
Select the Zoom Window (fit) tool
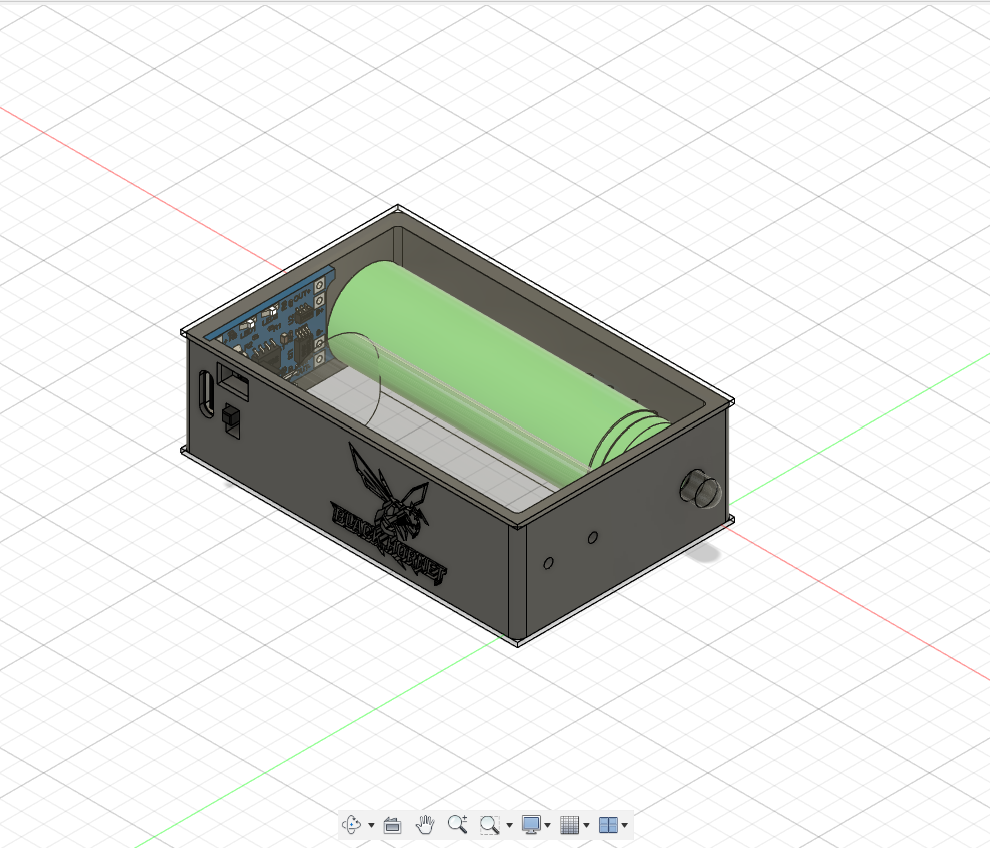click(489, 824)
